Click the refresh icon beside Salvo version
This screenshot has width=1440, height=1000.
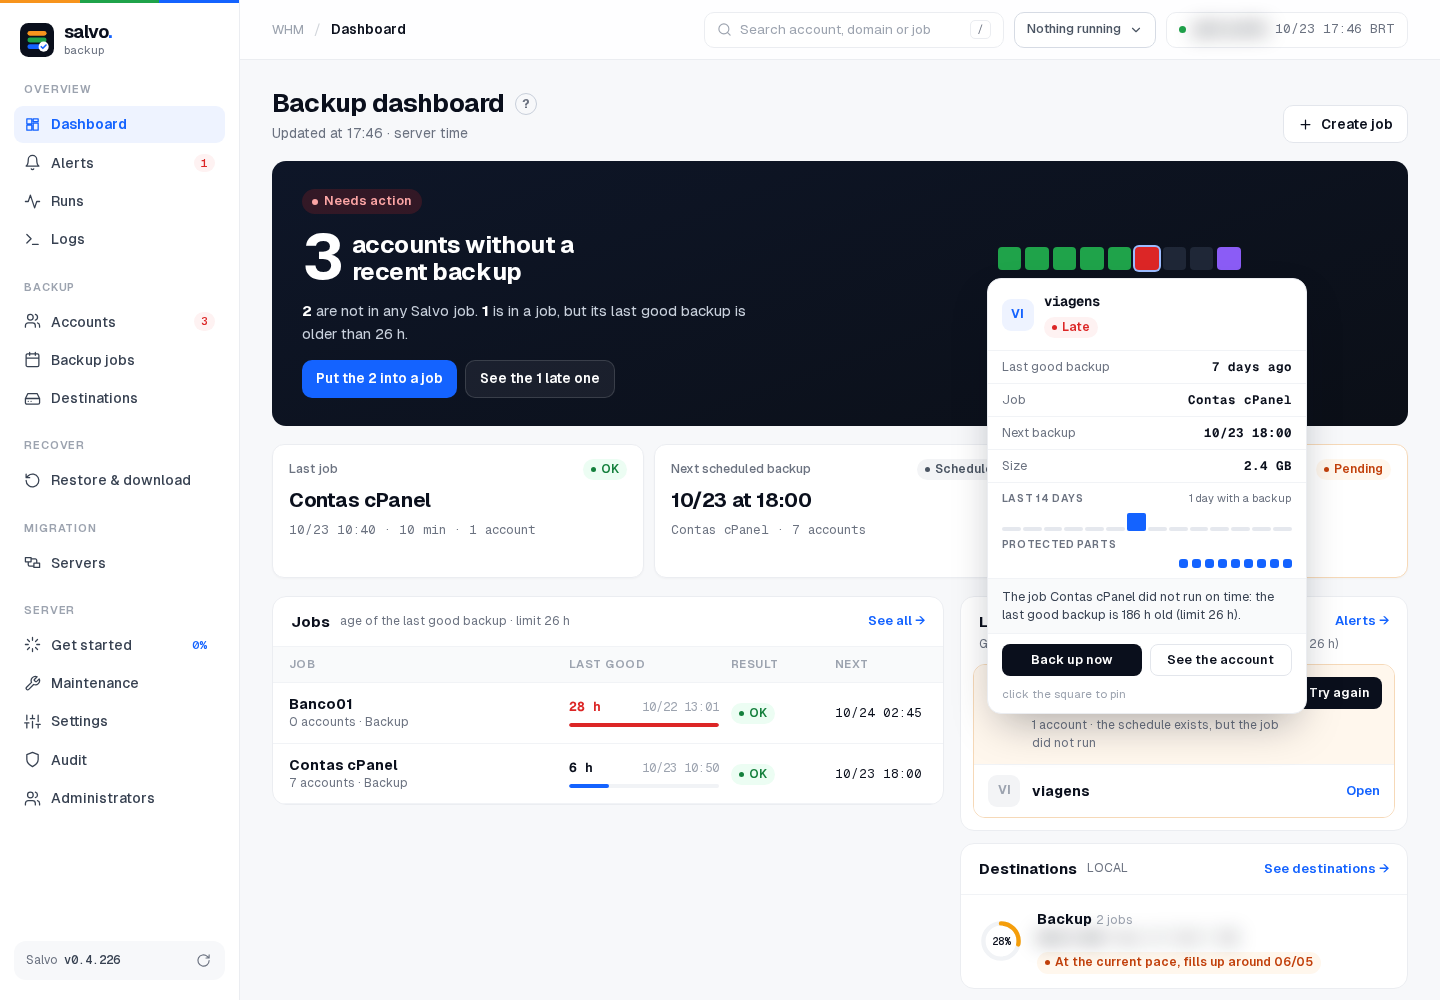coord(203,960)
